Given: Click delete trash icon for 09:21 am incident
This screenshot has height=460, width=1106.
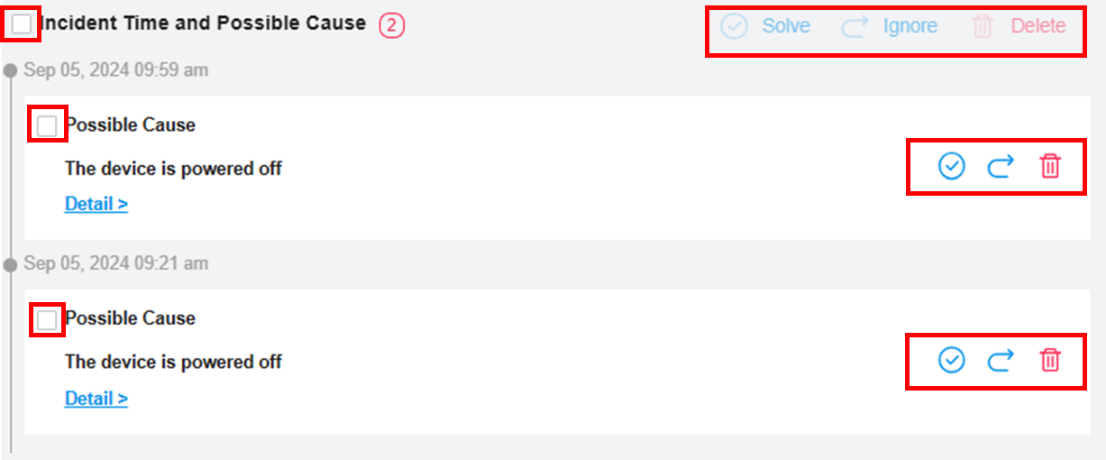Looking at the screenshot, I should click(x=1050, y=361).
